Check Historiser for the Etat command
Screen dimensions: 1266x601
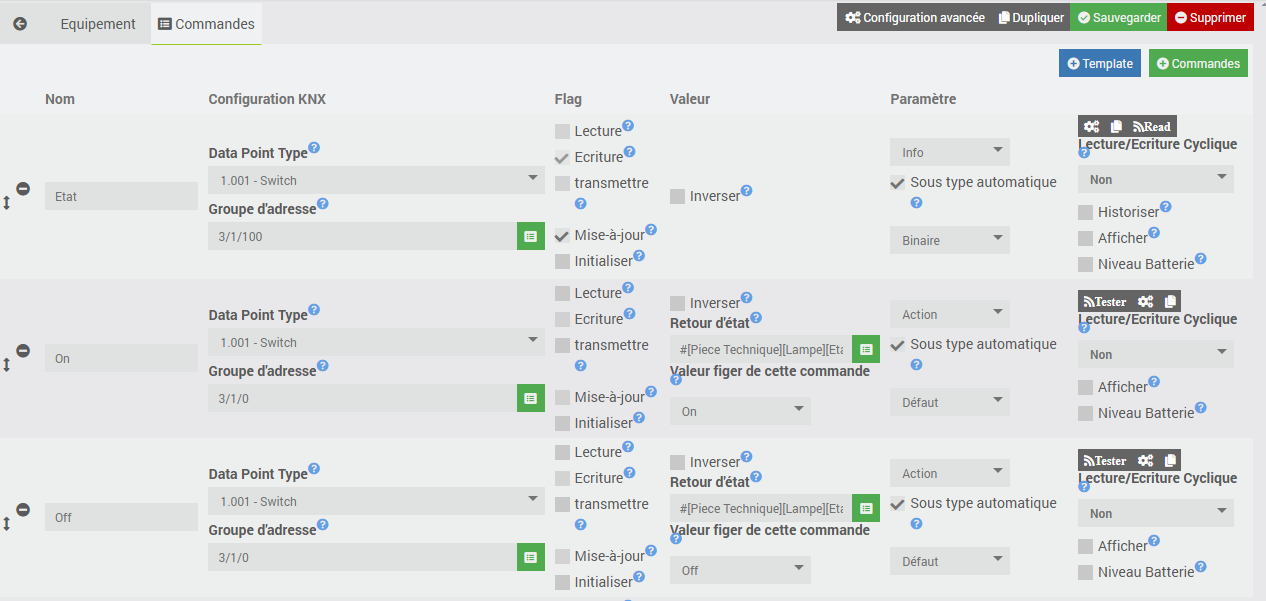[1085, 212]
